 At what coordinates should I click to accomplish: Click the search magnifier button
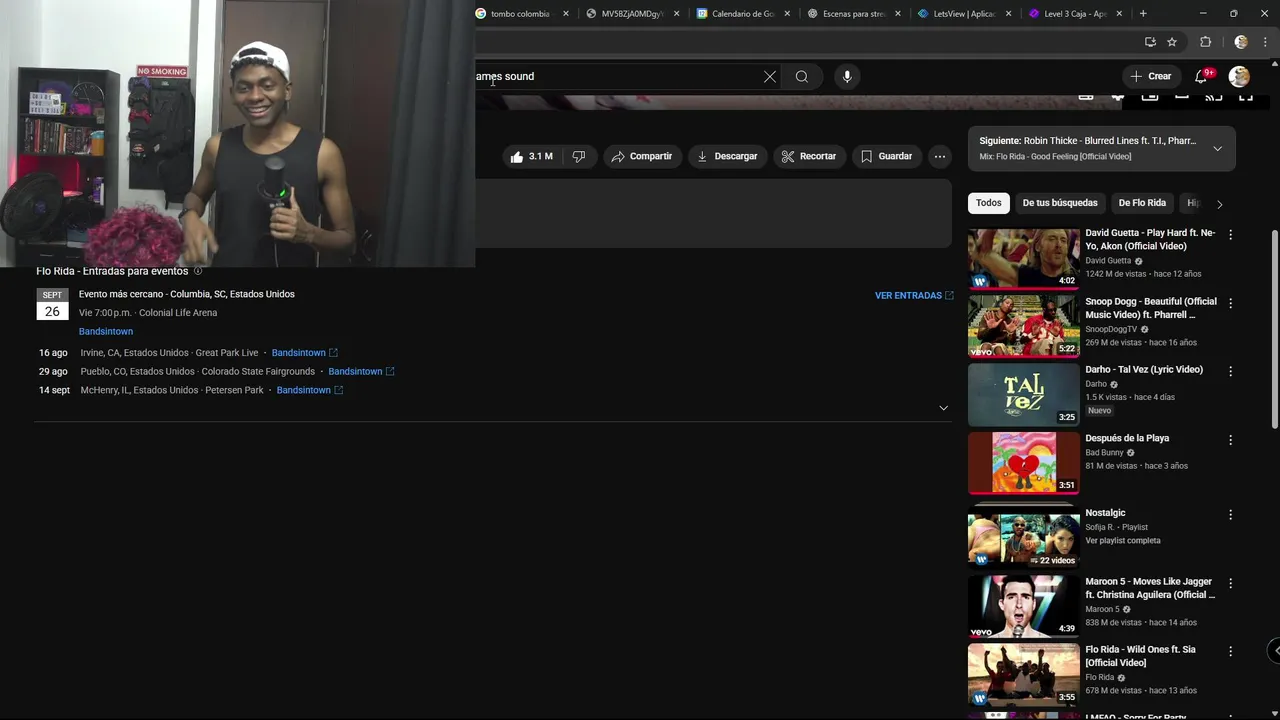pos(802,76)
